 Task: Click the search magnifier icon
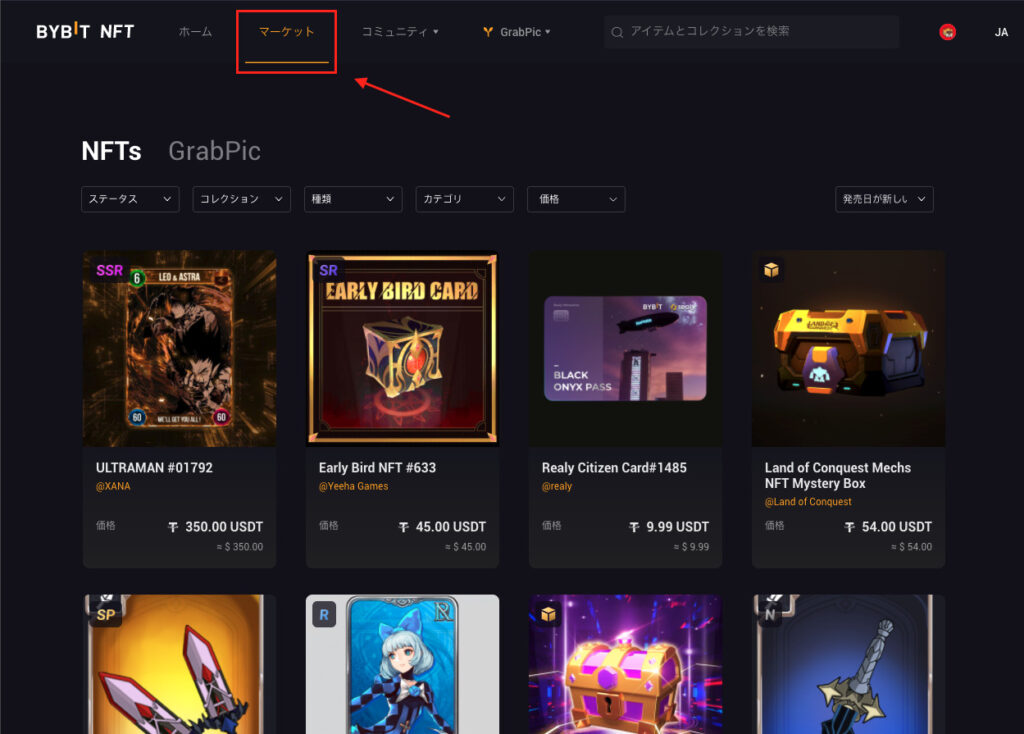[x=616, y=32]
